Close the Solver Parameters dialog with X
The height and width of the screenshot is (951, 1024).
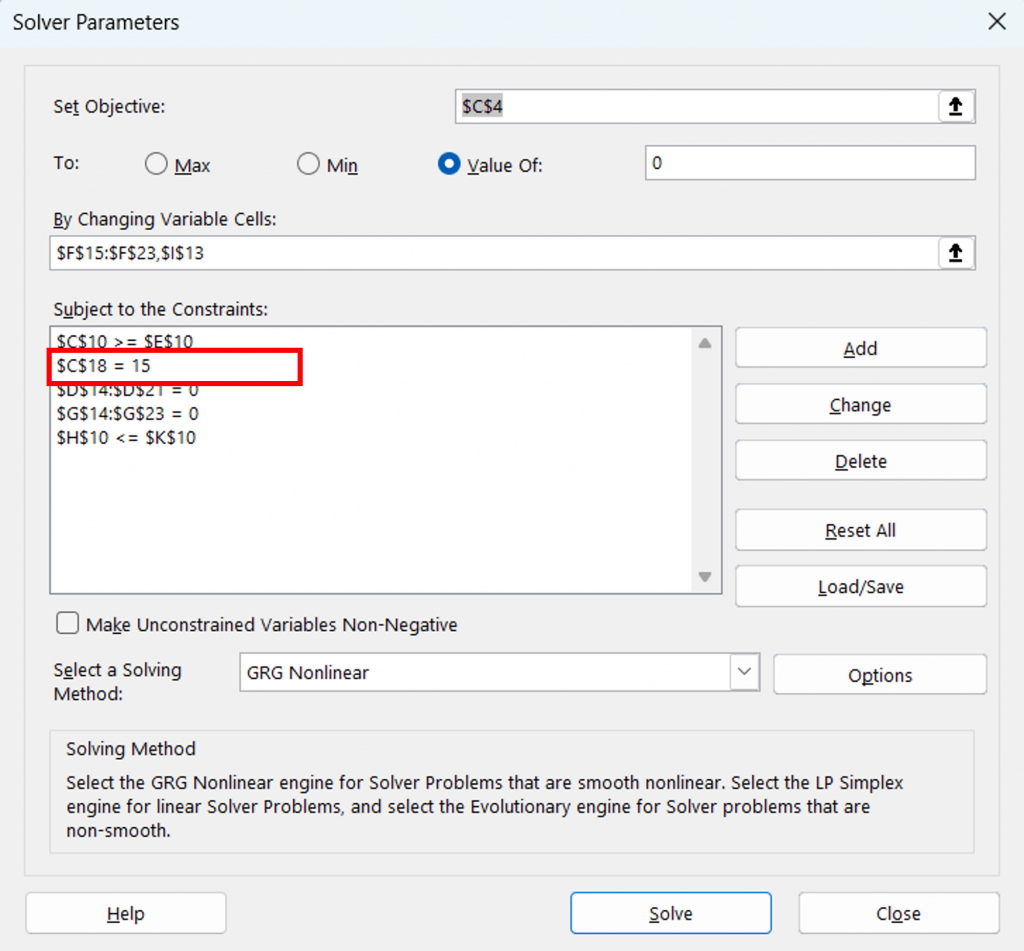pyautogui.click(x=996, y=22)
